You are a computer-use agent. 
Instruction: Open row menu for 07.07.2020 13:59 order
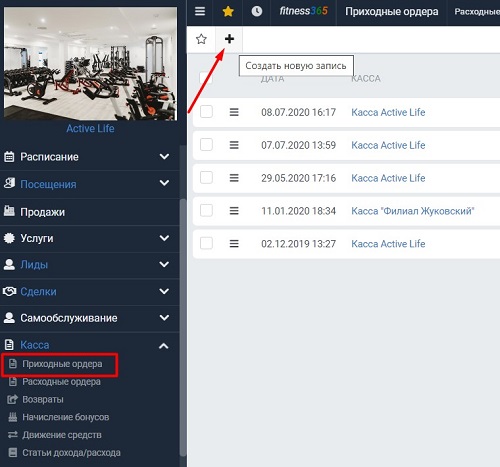pyautogui.click(x=234, y=145)
